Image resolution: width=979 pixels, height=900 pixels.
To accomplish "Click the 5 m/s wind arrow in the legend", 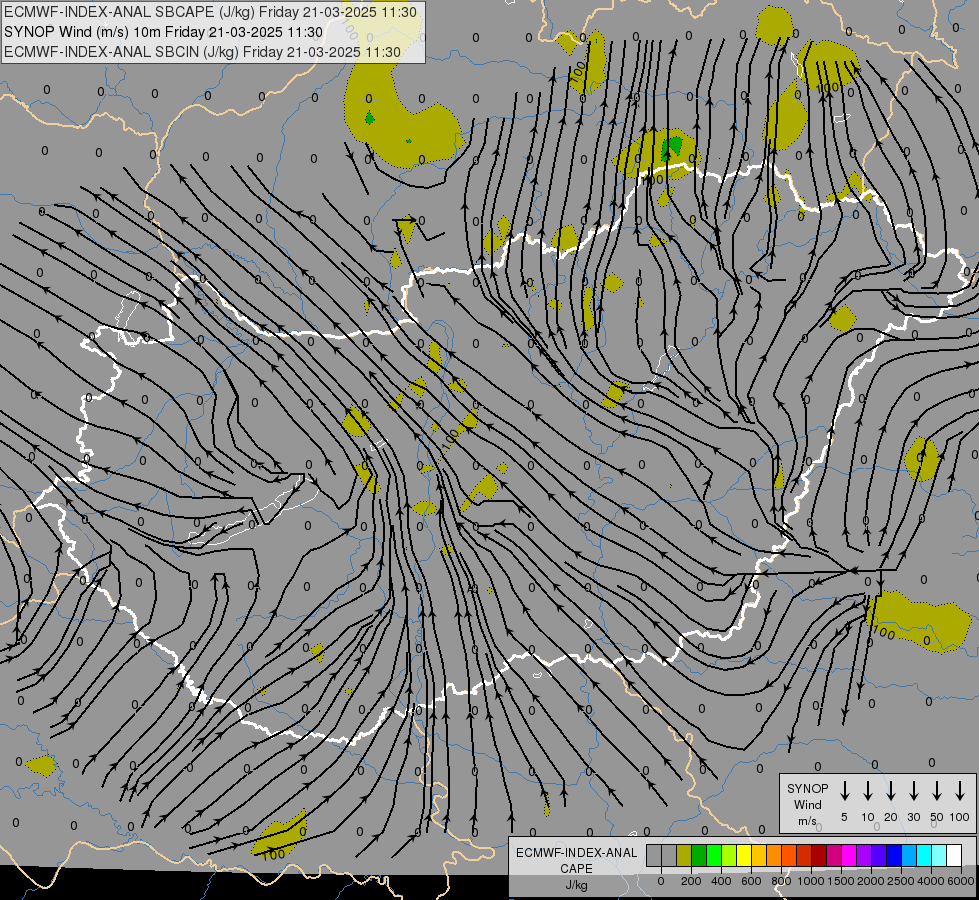I will coord(844,791).
